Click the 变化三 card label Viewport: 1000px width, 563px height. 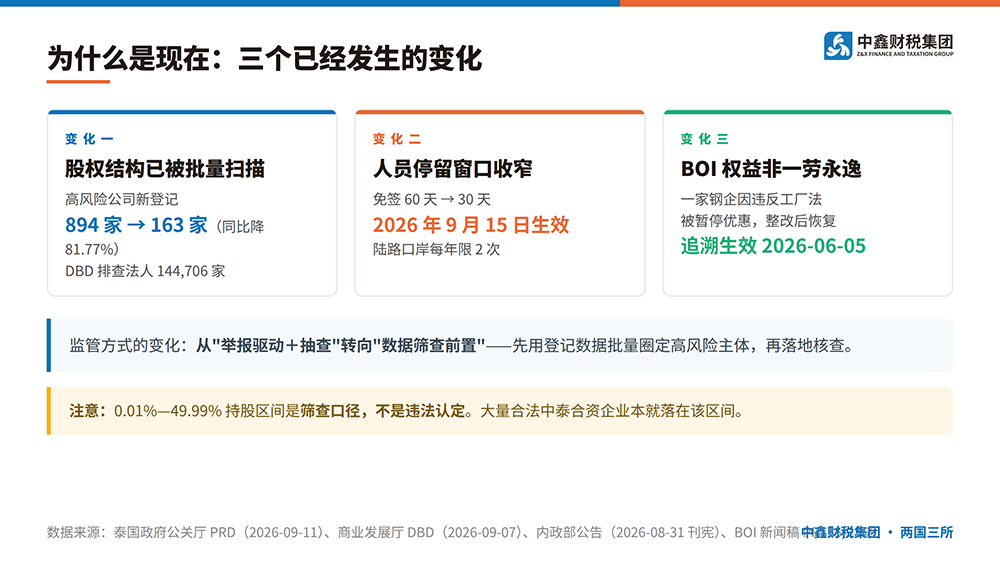(x=705, y=138)
